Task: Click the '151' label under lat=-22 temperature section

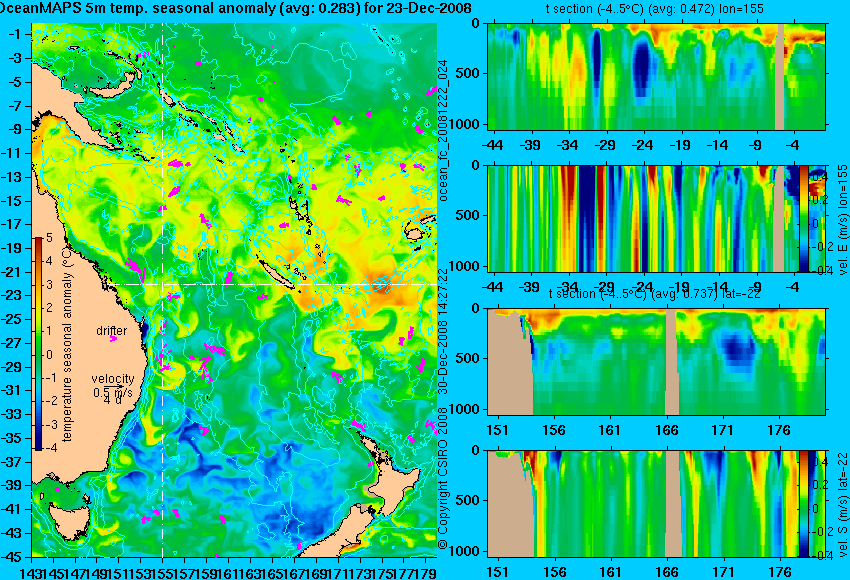Action: (x=498, y=430)
